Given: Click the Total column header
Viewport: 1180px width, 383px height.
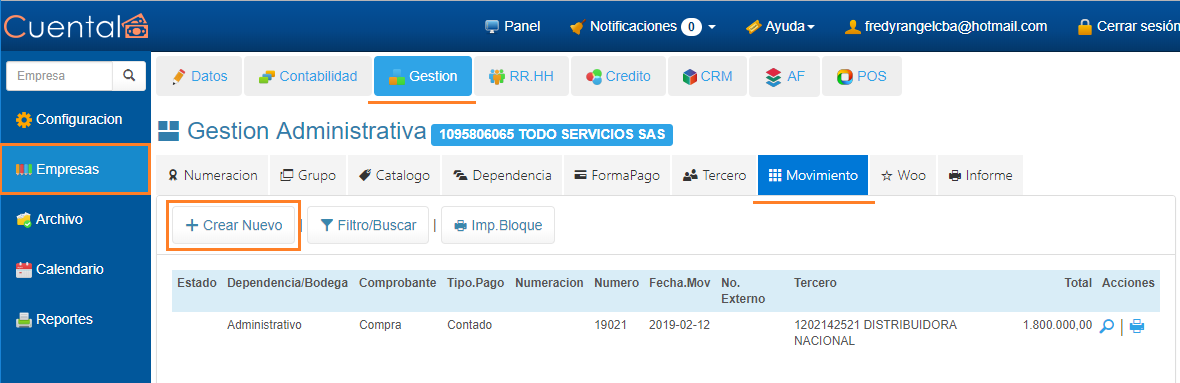Looking at the screenshot, I should pyautogui.click(x=1078, y=283).
